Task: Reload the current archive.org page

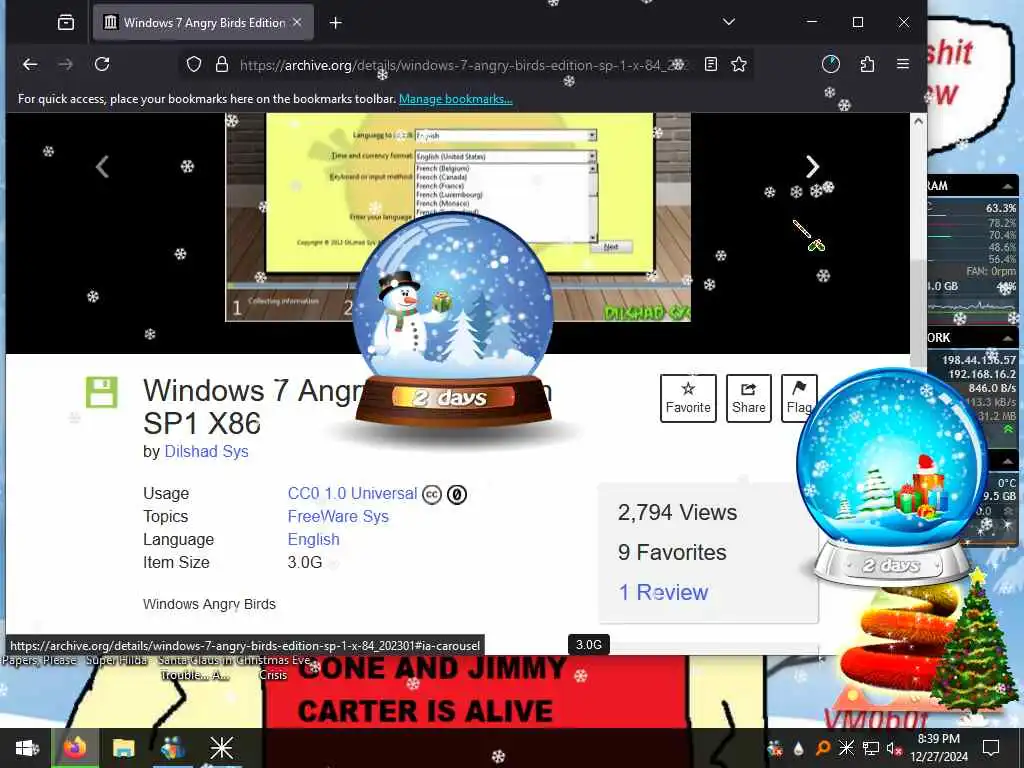Action: 102,64
